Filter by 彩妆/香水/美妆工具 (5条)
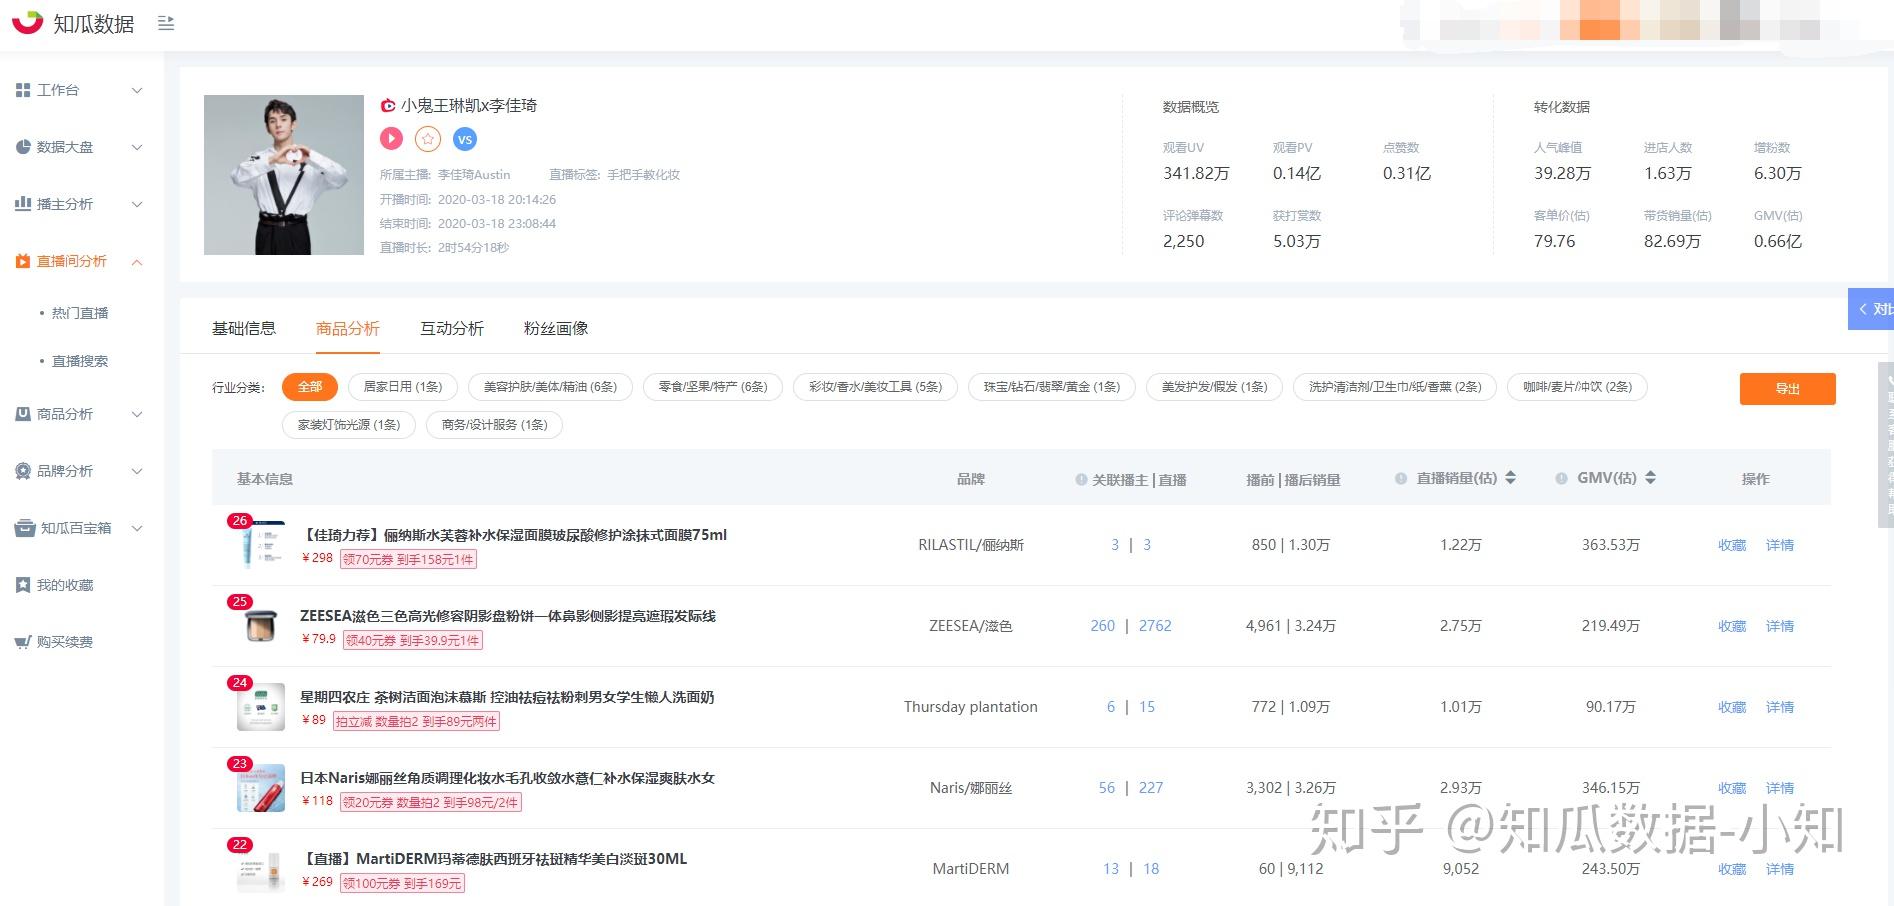Screen dimensions: 1894x906 click(876, 387)
